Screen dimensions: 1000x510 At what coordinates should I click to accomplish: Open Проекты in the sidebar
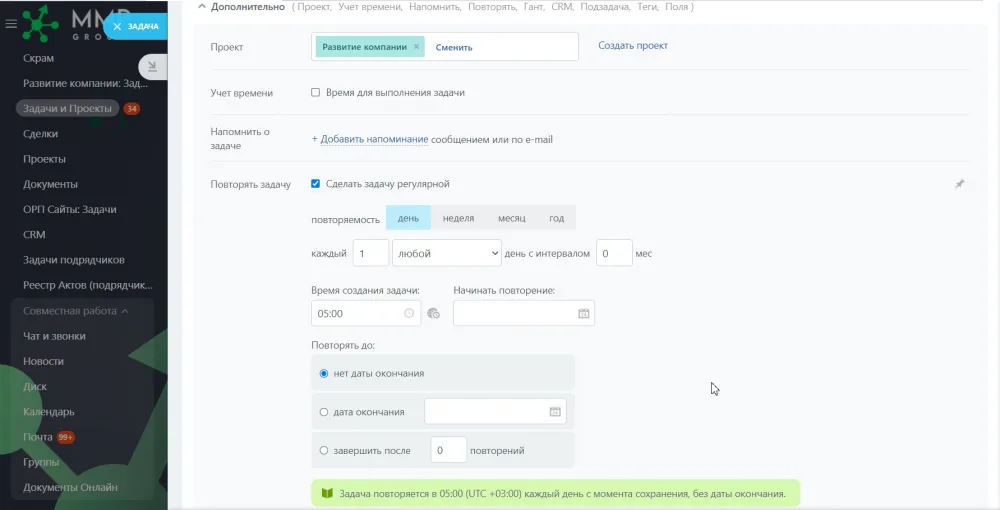(x=44, y=159)
